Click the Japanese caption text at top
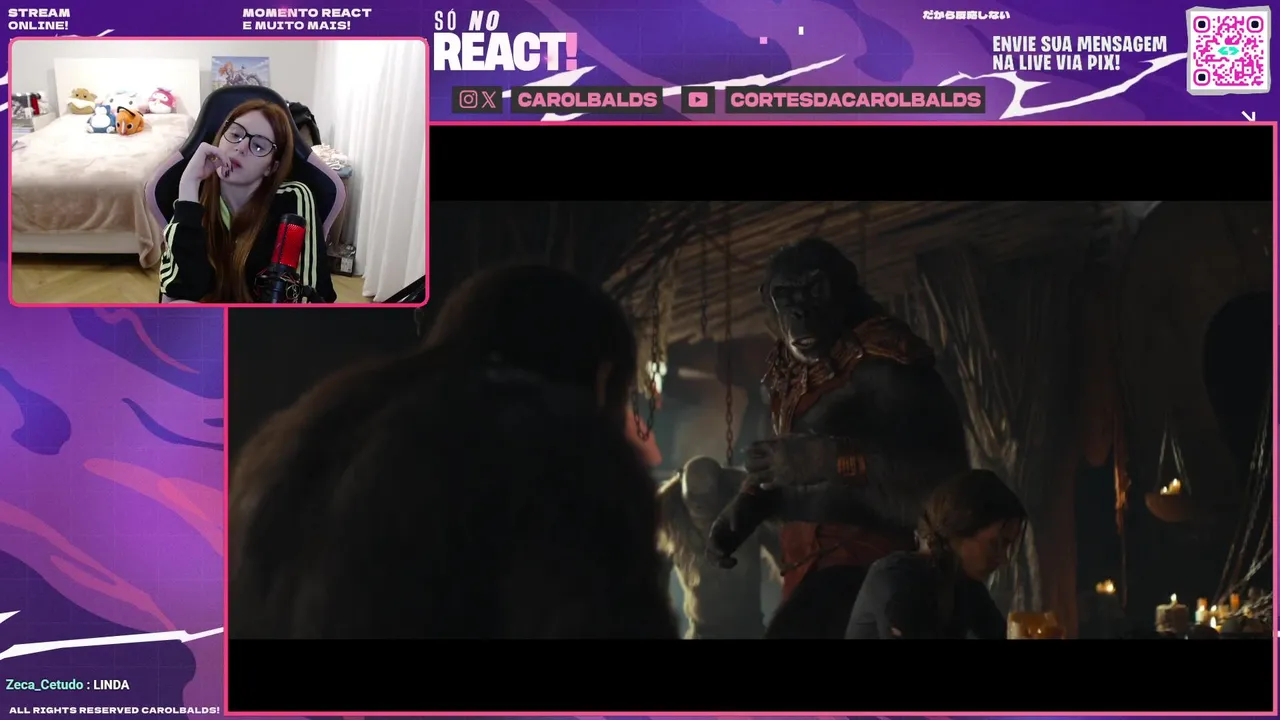Image resolution: width=1280 pixels, height=720 pixels. [965, 15]
